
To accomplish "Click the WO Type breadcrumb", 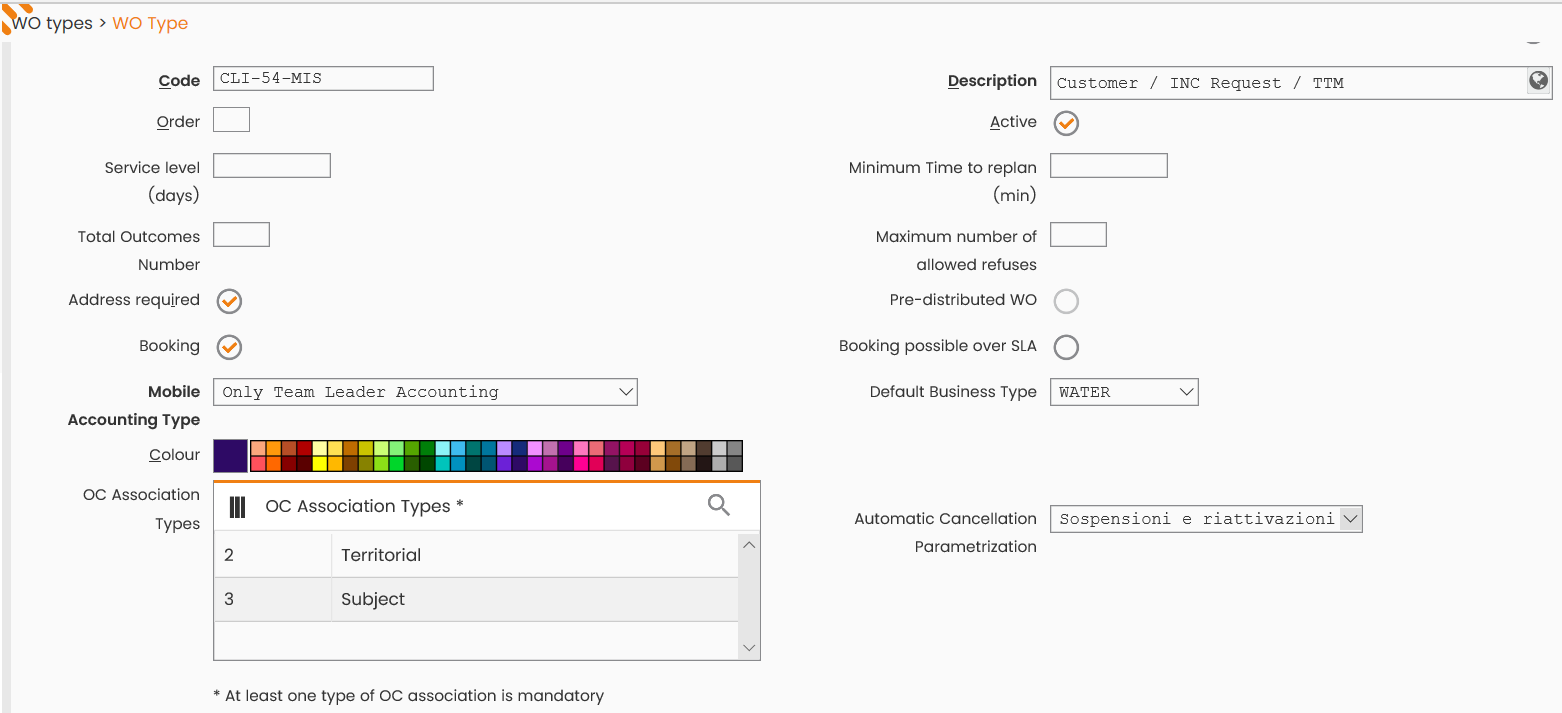I will coord(150,23).
